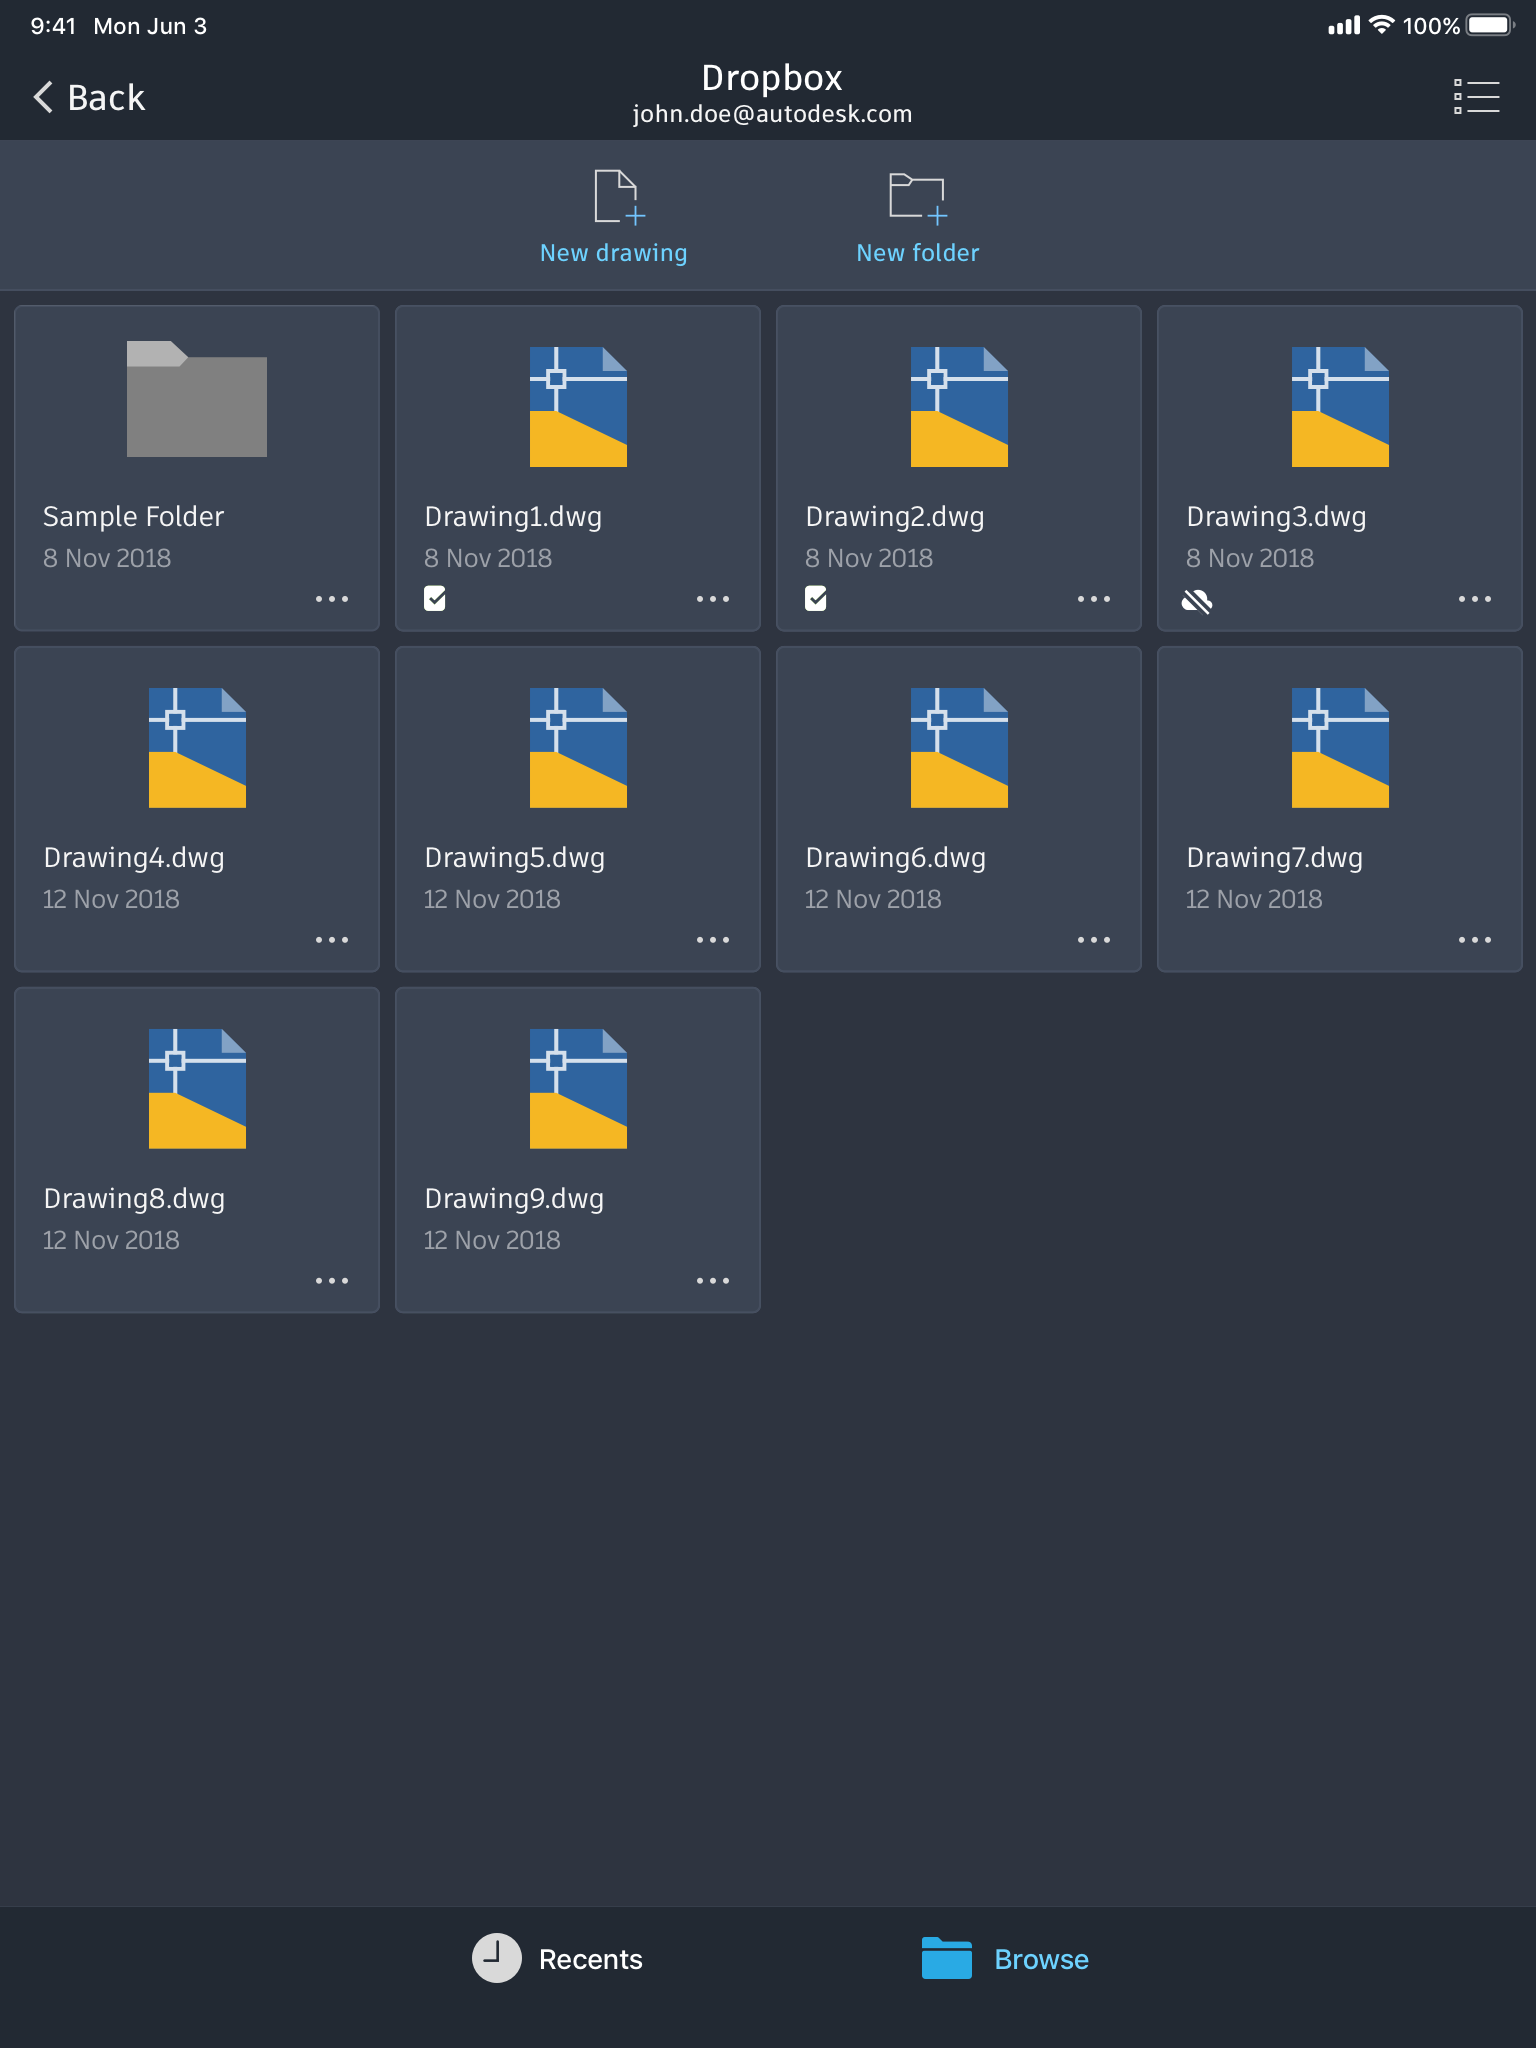Tap the New folder icon
This screenshot has height=2048, width=1536.
click(918, 197)
